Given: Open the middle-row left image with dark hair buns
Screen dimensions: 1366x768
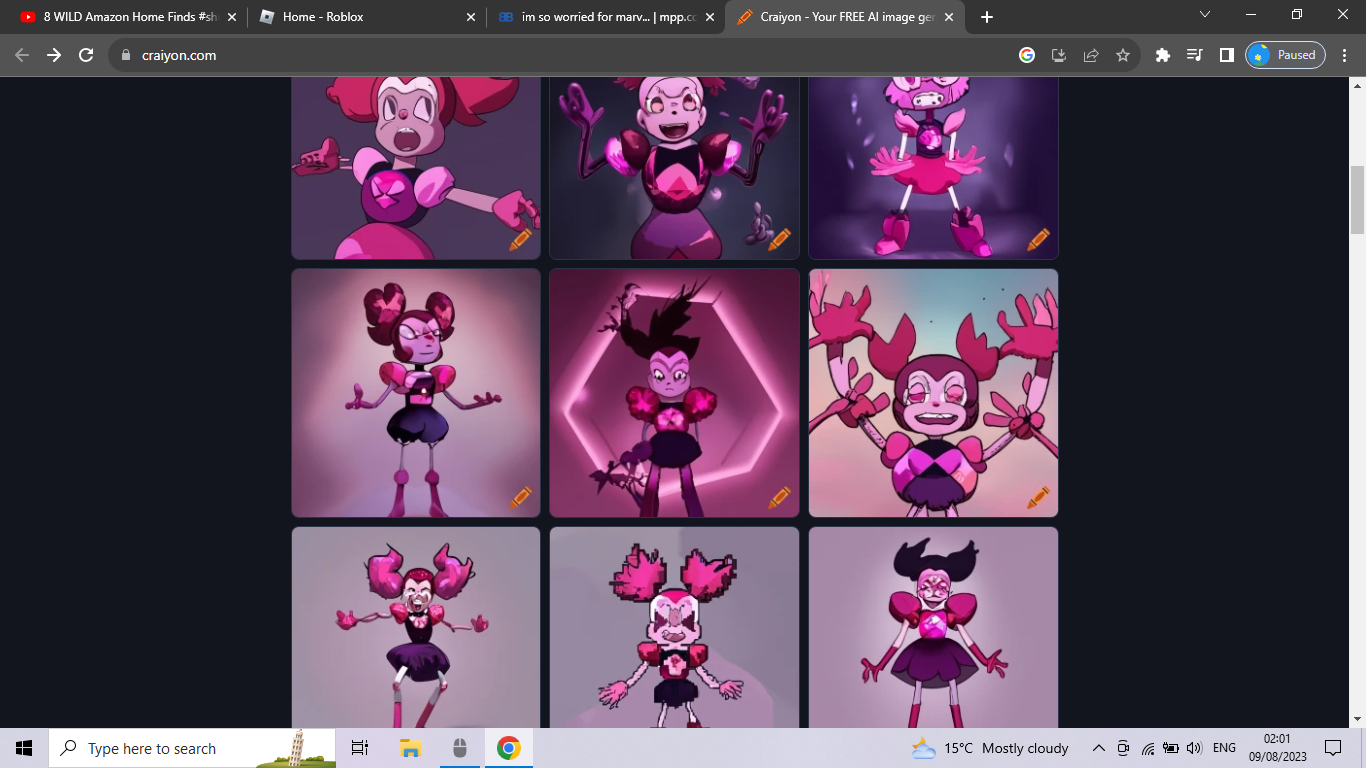Looking at the screenshot, I should point(416,393).
